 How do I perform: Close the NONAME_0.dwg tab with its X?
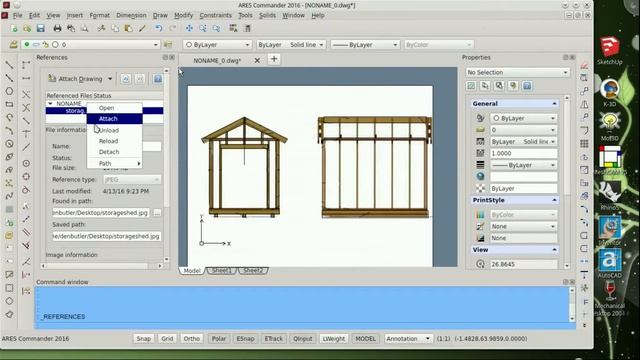pyautogui.click(x=257, y=60)
